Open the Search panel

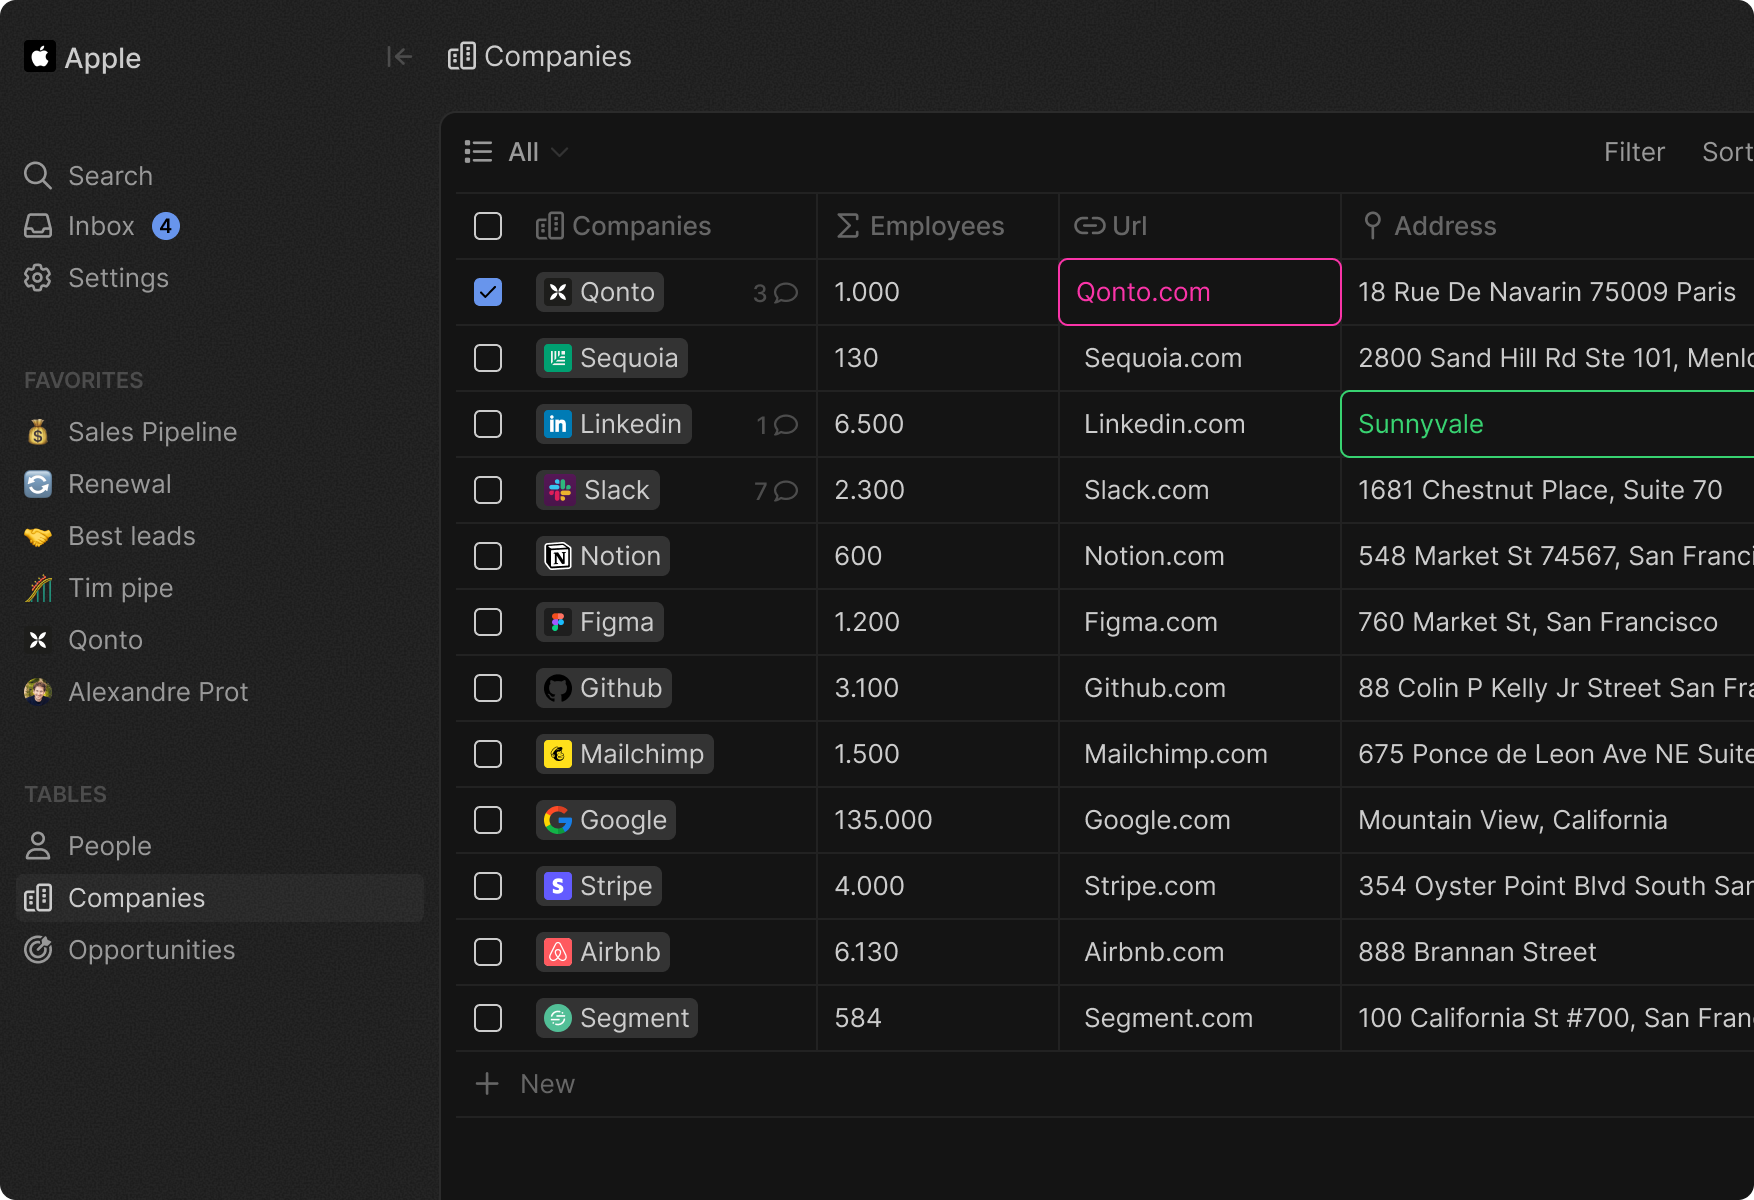click(x=110, y=175)
